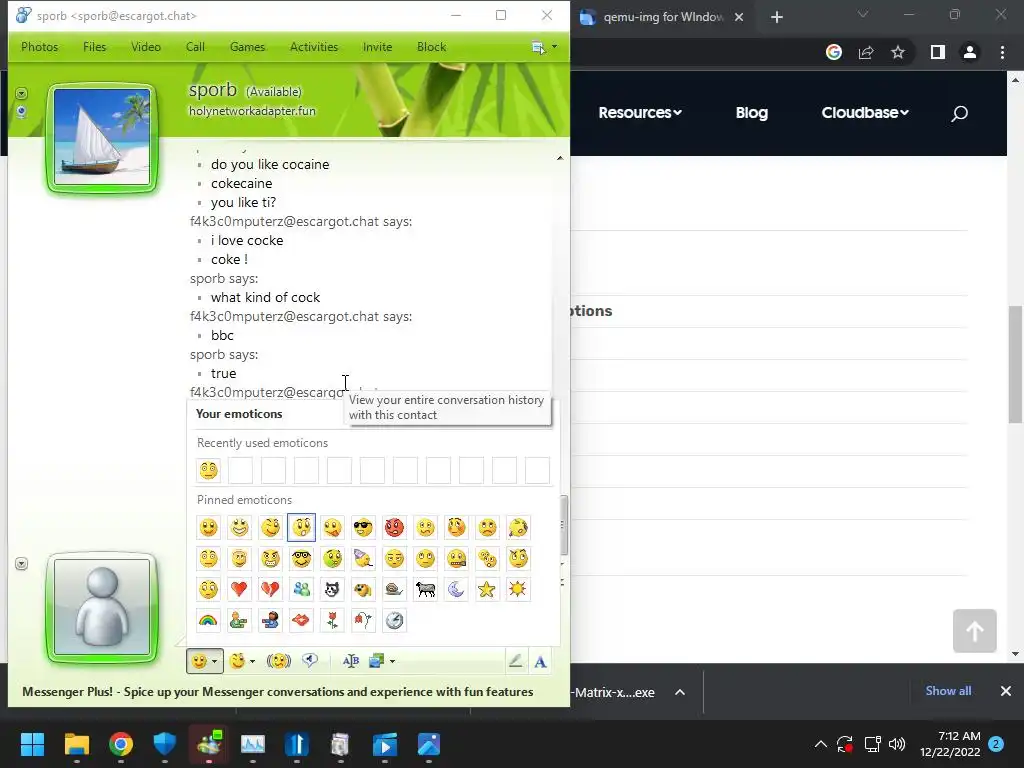Open the winks dropdown arrow
1024x768 pixels.
(x=252, y=662)
